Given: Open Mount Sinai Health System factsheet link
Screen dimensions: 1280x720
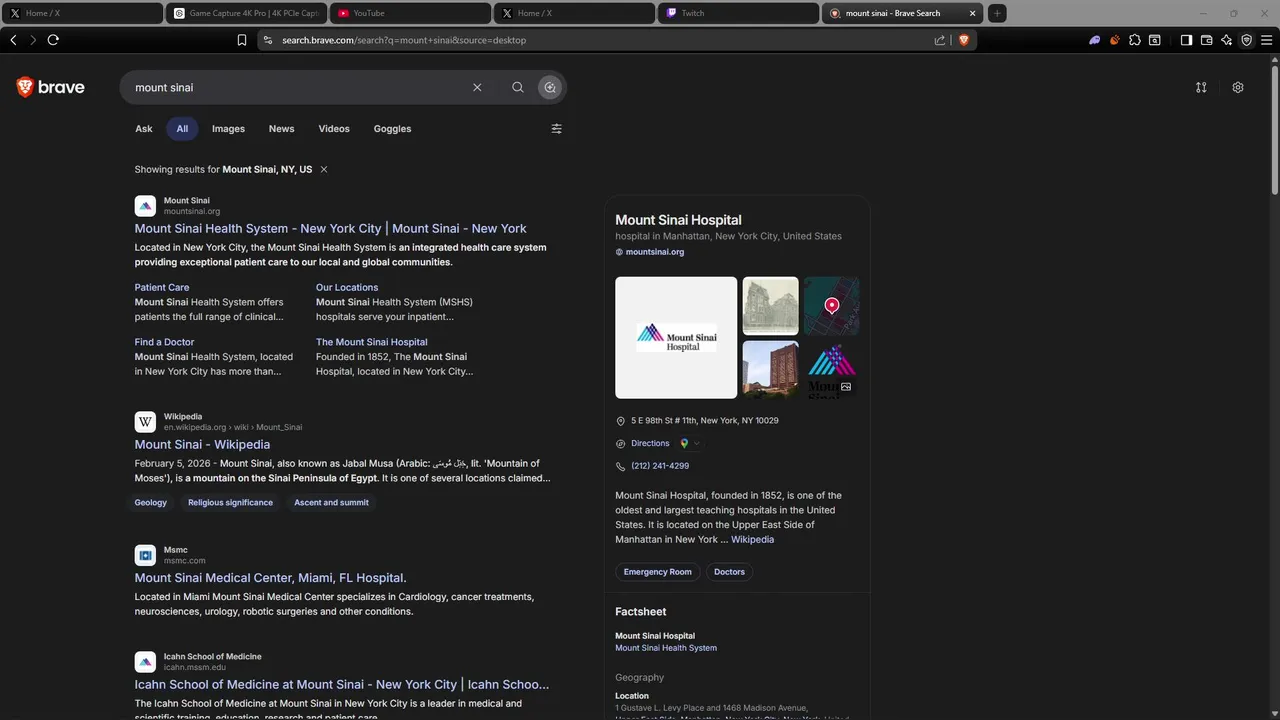Looking at the screenshot, I should (x=666, y=648).
